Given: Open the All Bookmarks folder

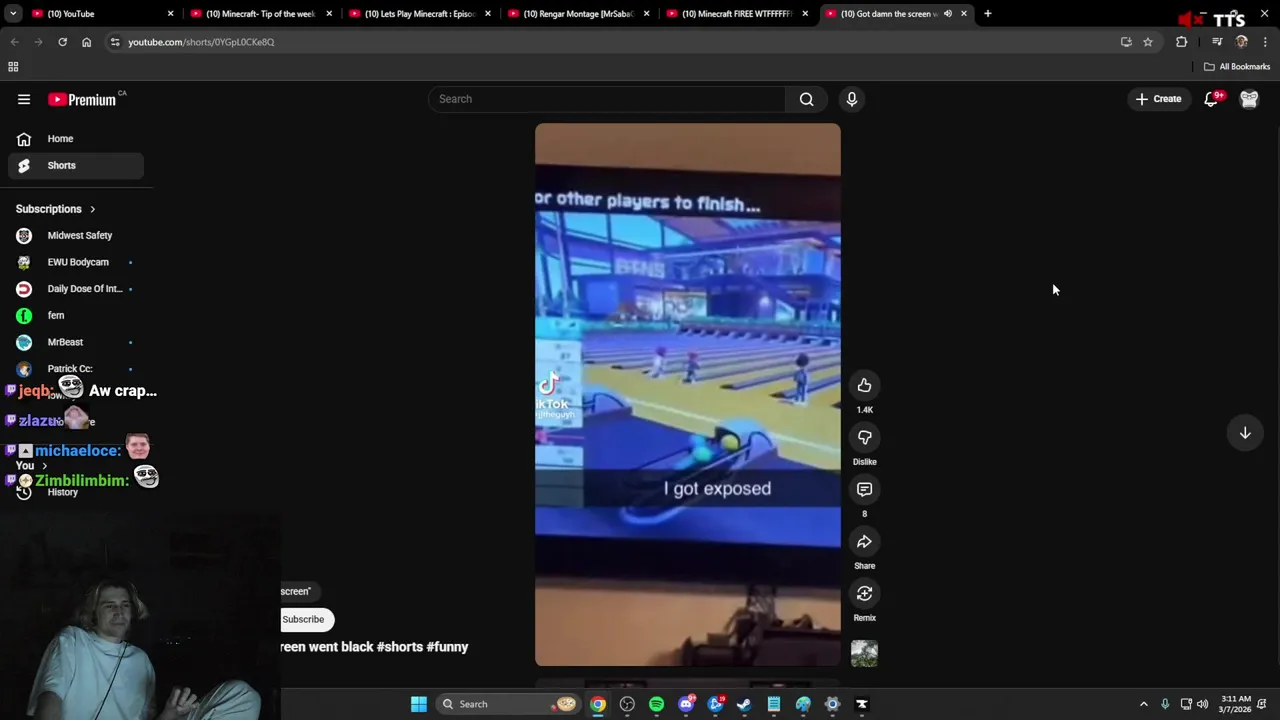Looking at the screenshot, I should click(x=1237, y=67).
